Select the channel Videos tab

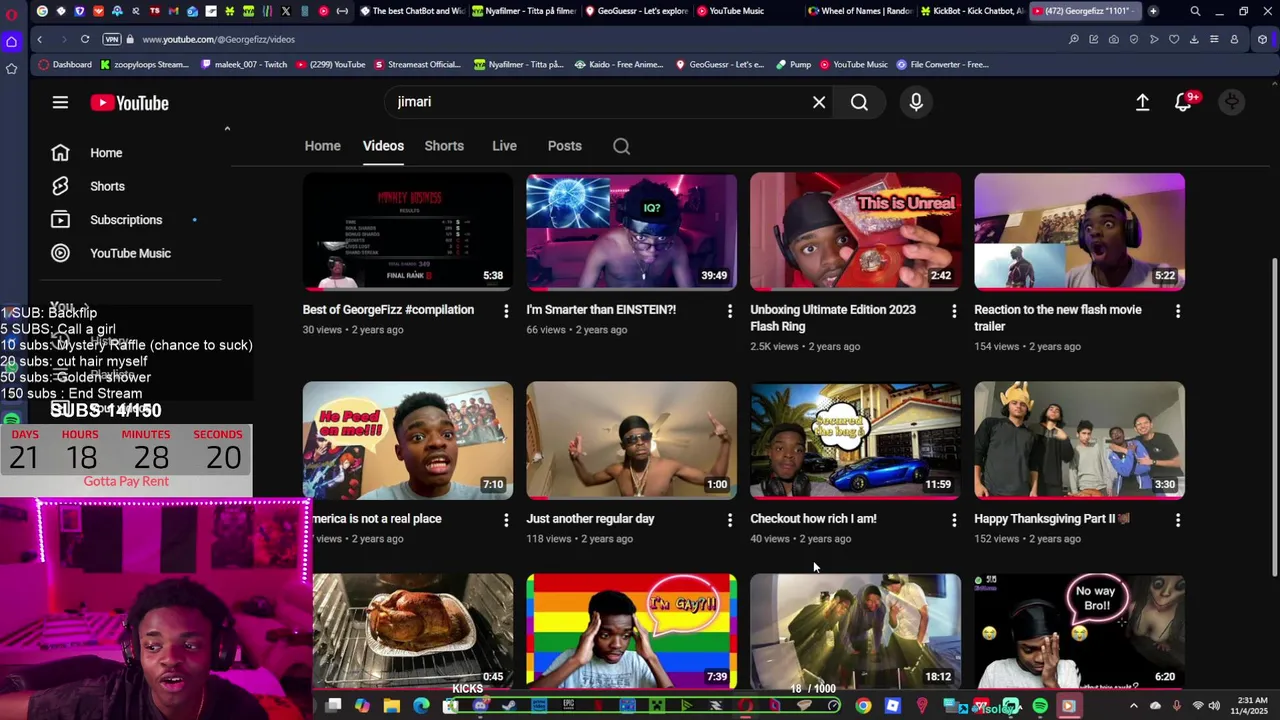point(383,146)
